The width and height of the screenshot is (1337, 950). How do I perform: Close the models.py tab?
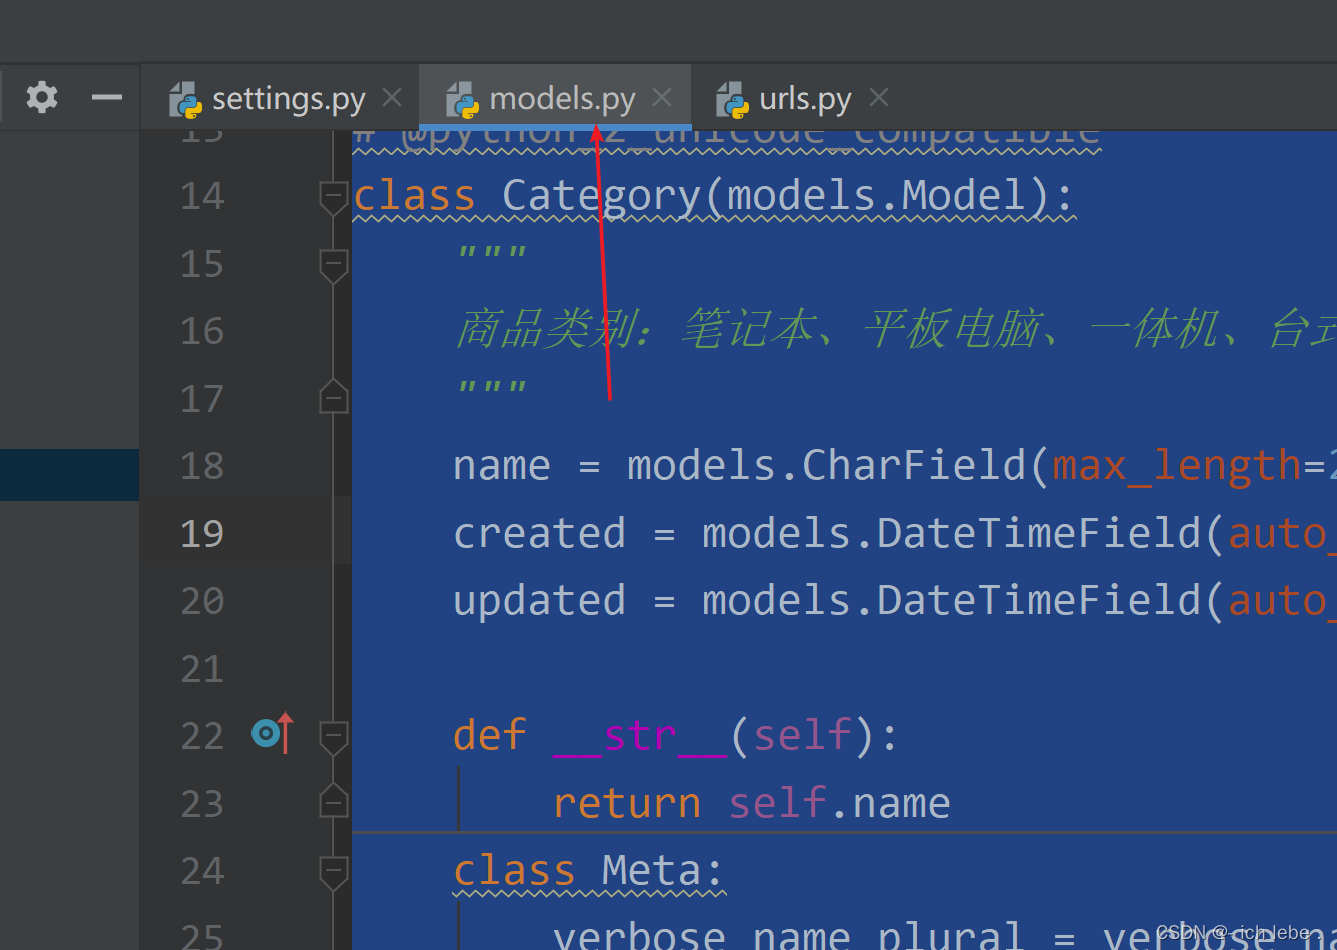point(662,98)
